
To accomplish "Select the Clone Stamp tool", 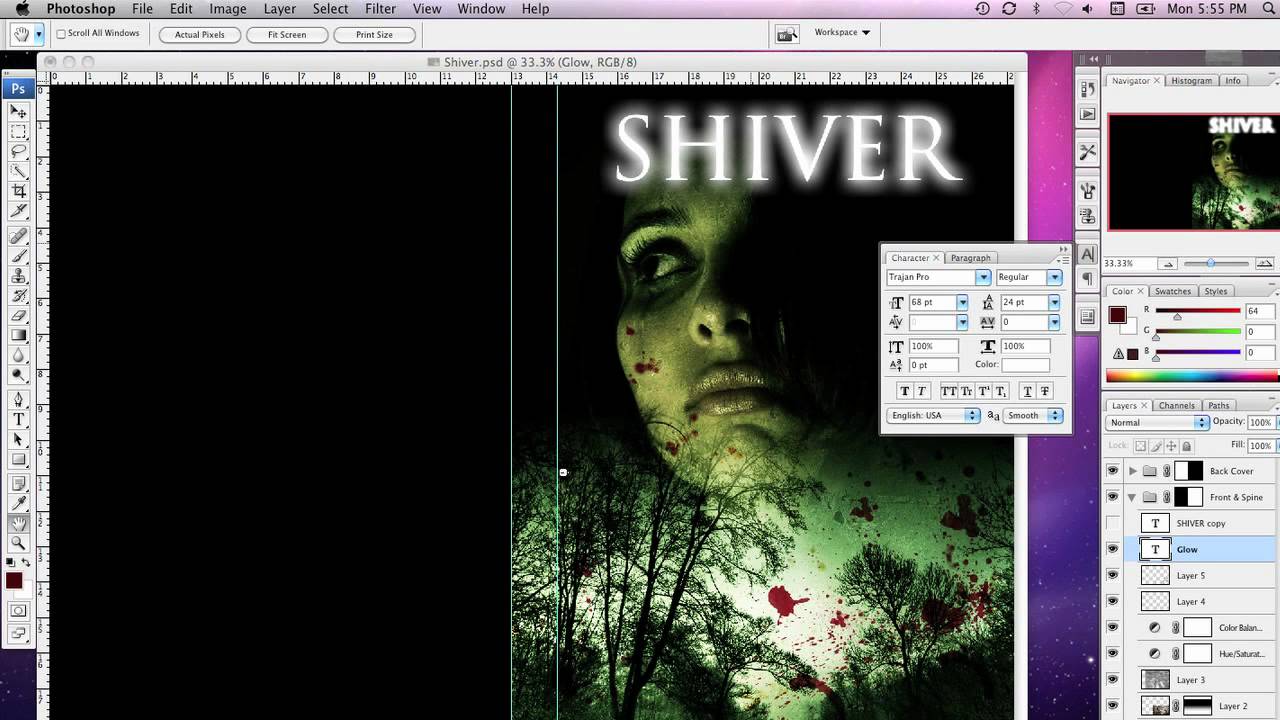I will 18,276.
